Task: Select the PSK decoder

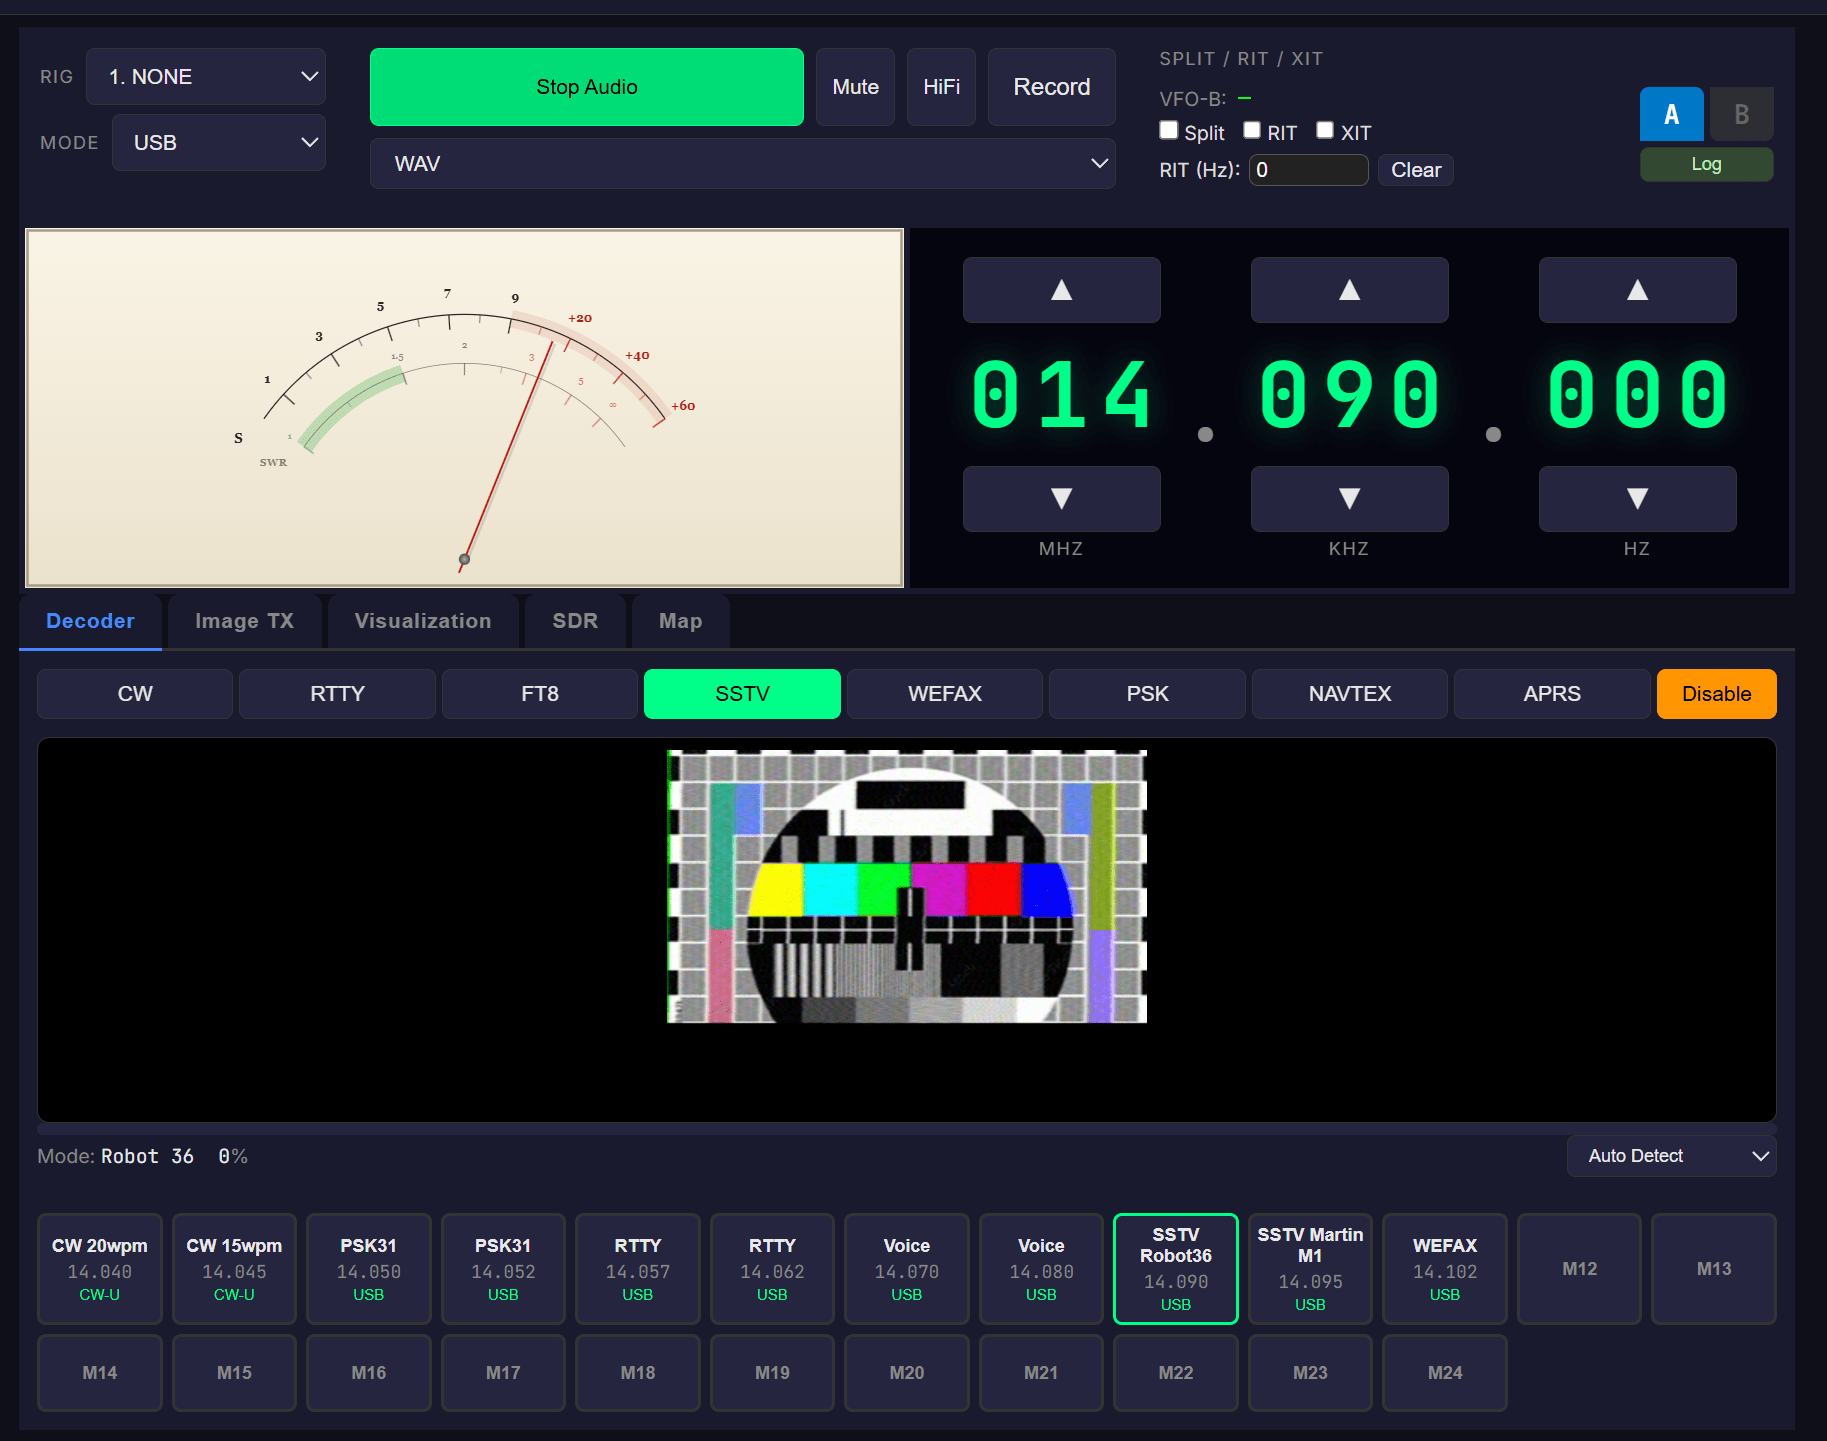Action: point(1147,694)
